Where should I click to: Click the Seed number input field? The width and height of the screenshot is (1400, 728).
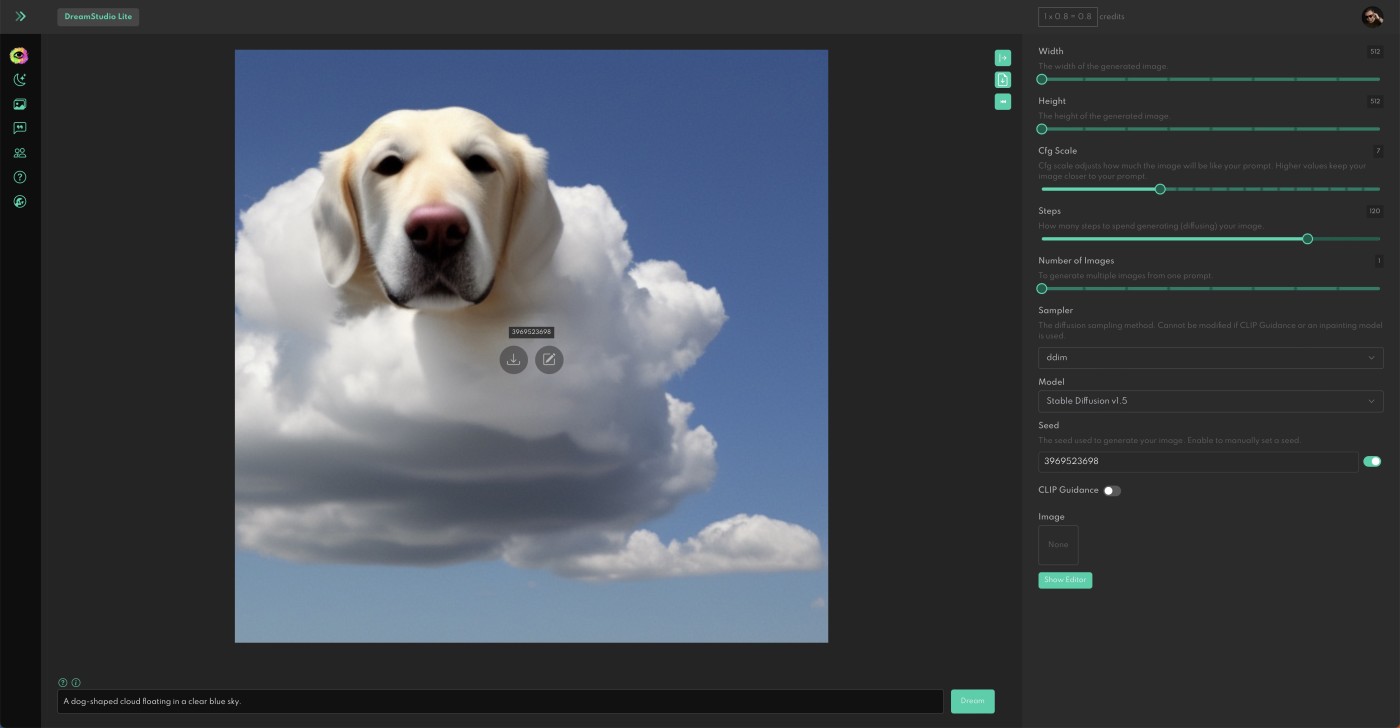tap(1197, 461)
